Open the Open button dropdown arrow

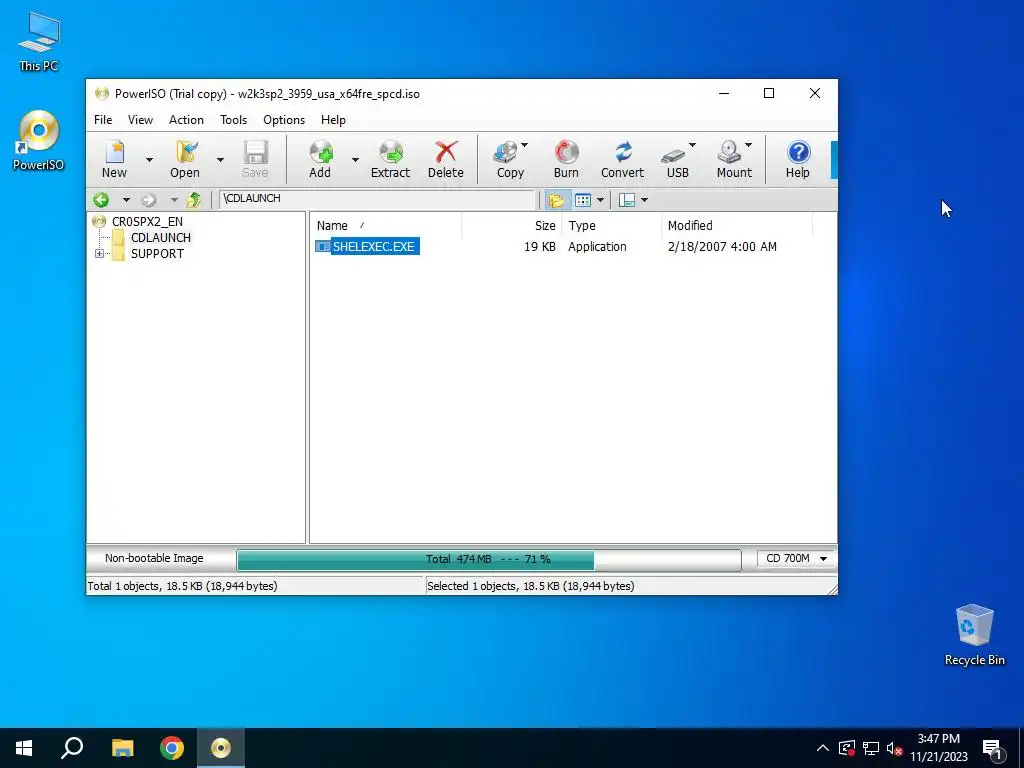pos(220,159)
